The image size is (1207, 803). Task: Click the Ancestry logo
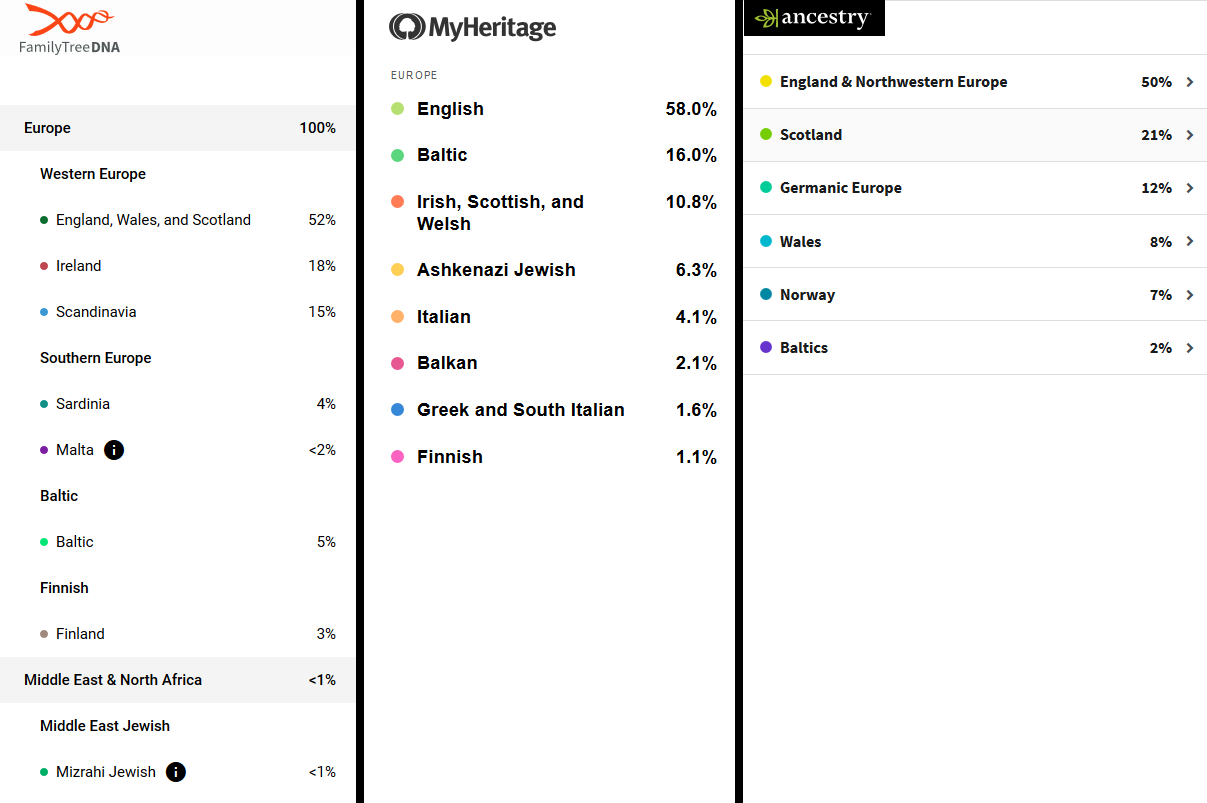click(x=814, y=18)
